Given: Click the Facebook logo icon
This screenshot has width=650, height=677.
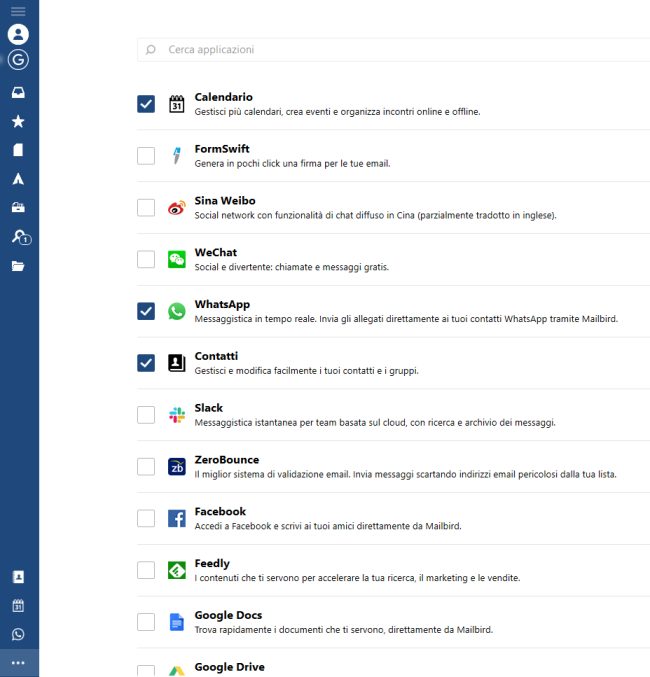Looking at the screenshot, I should [177, 519].
